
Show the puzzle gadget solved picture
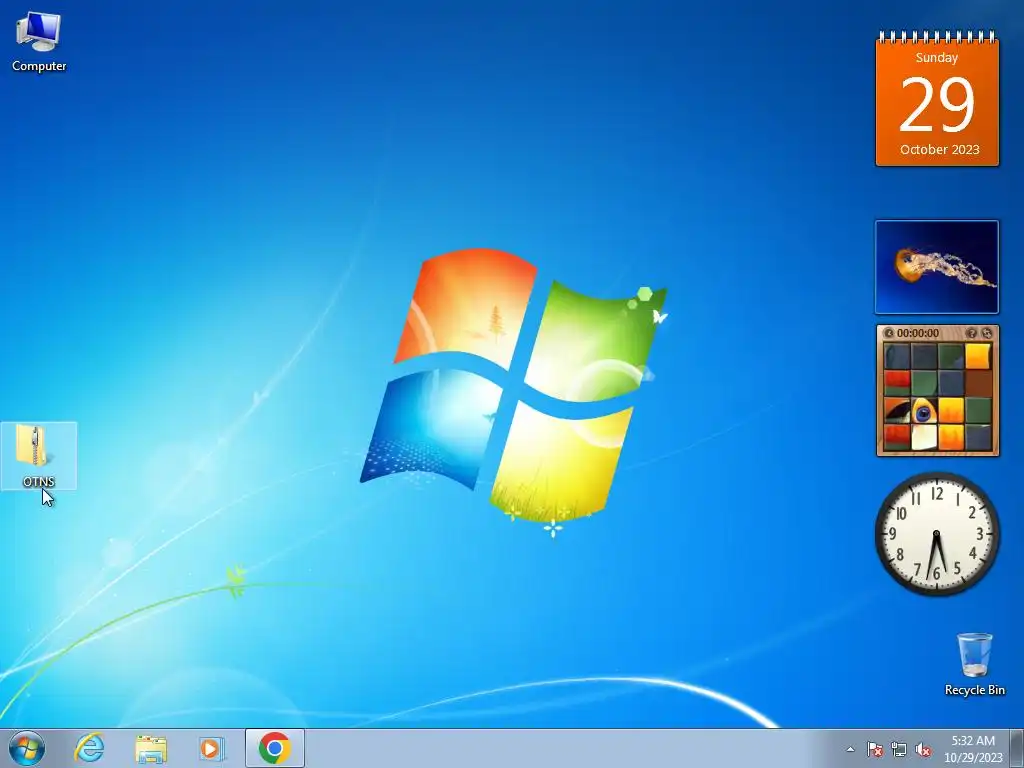point(972,333)
